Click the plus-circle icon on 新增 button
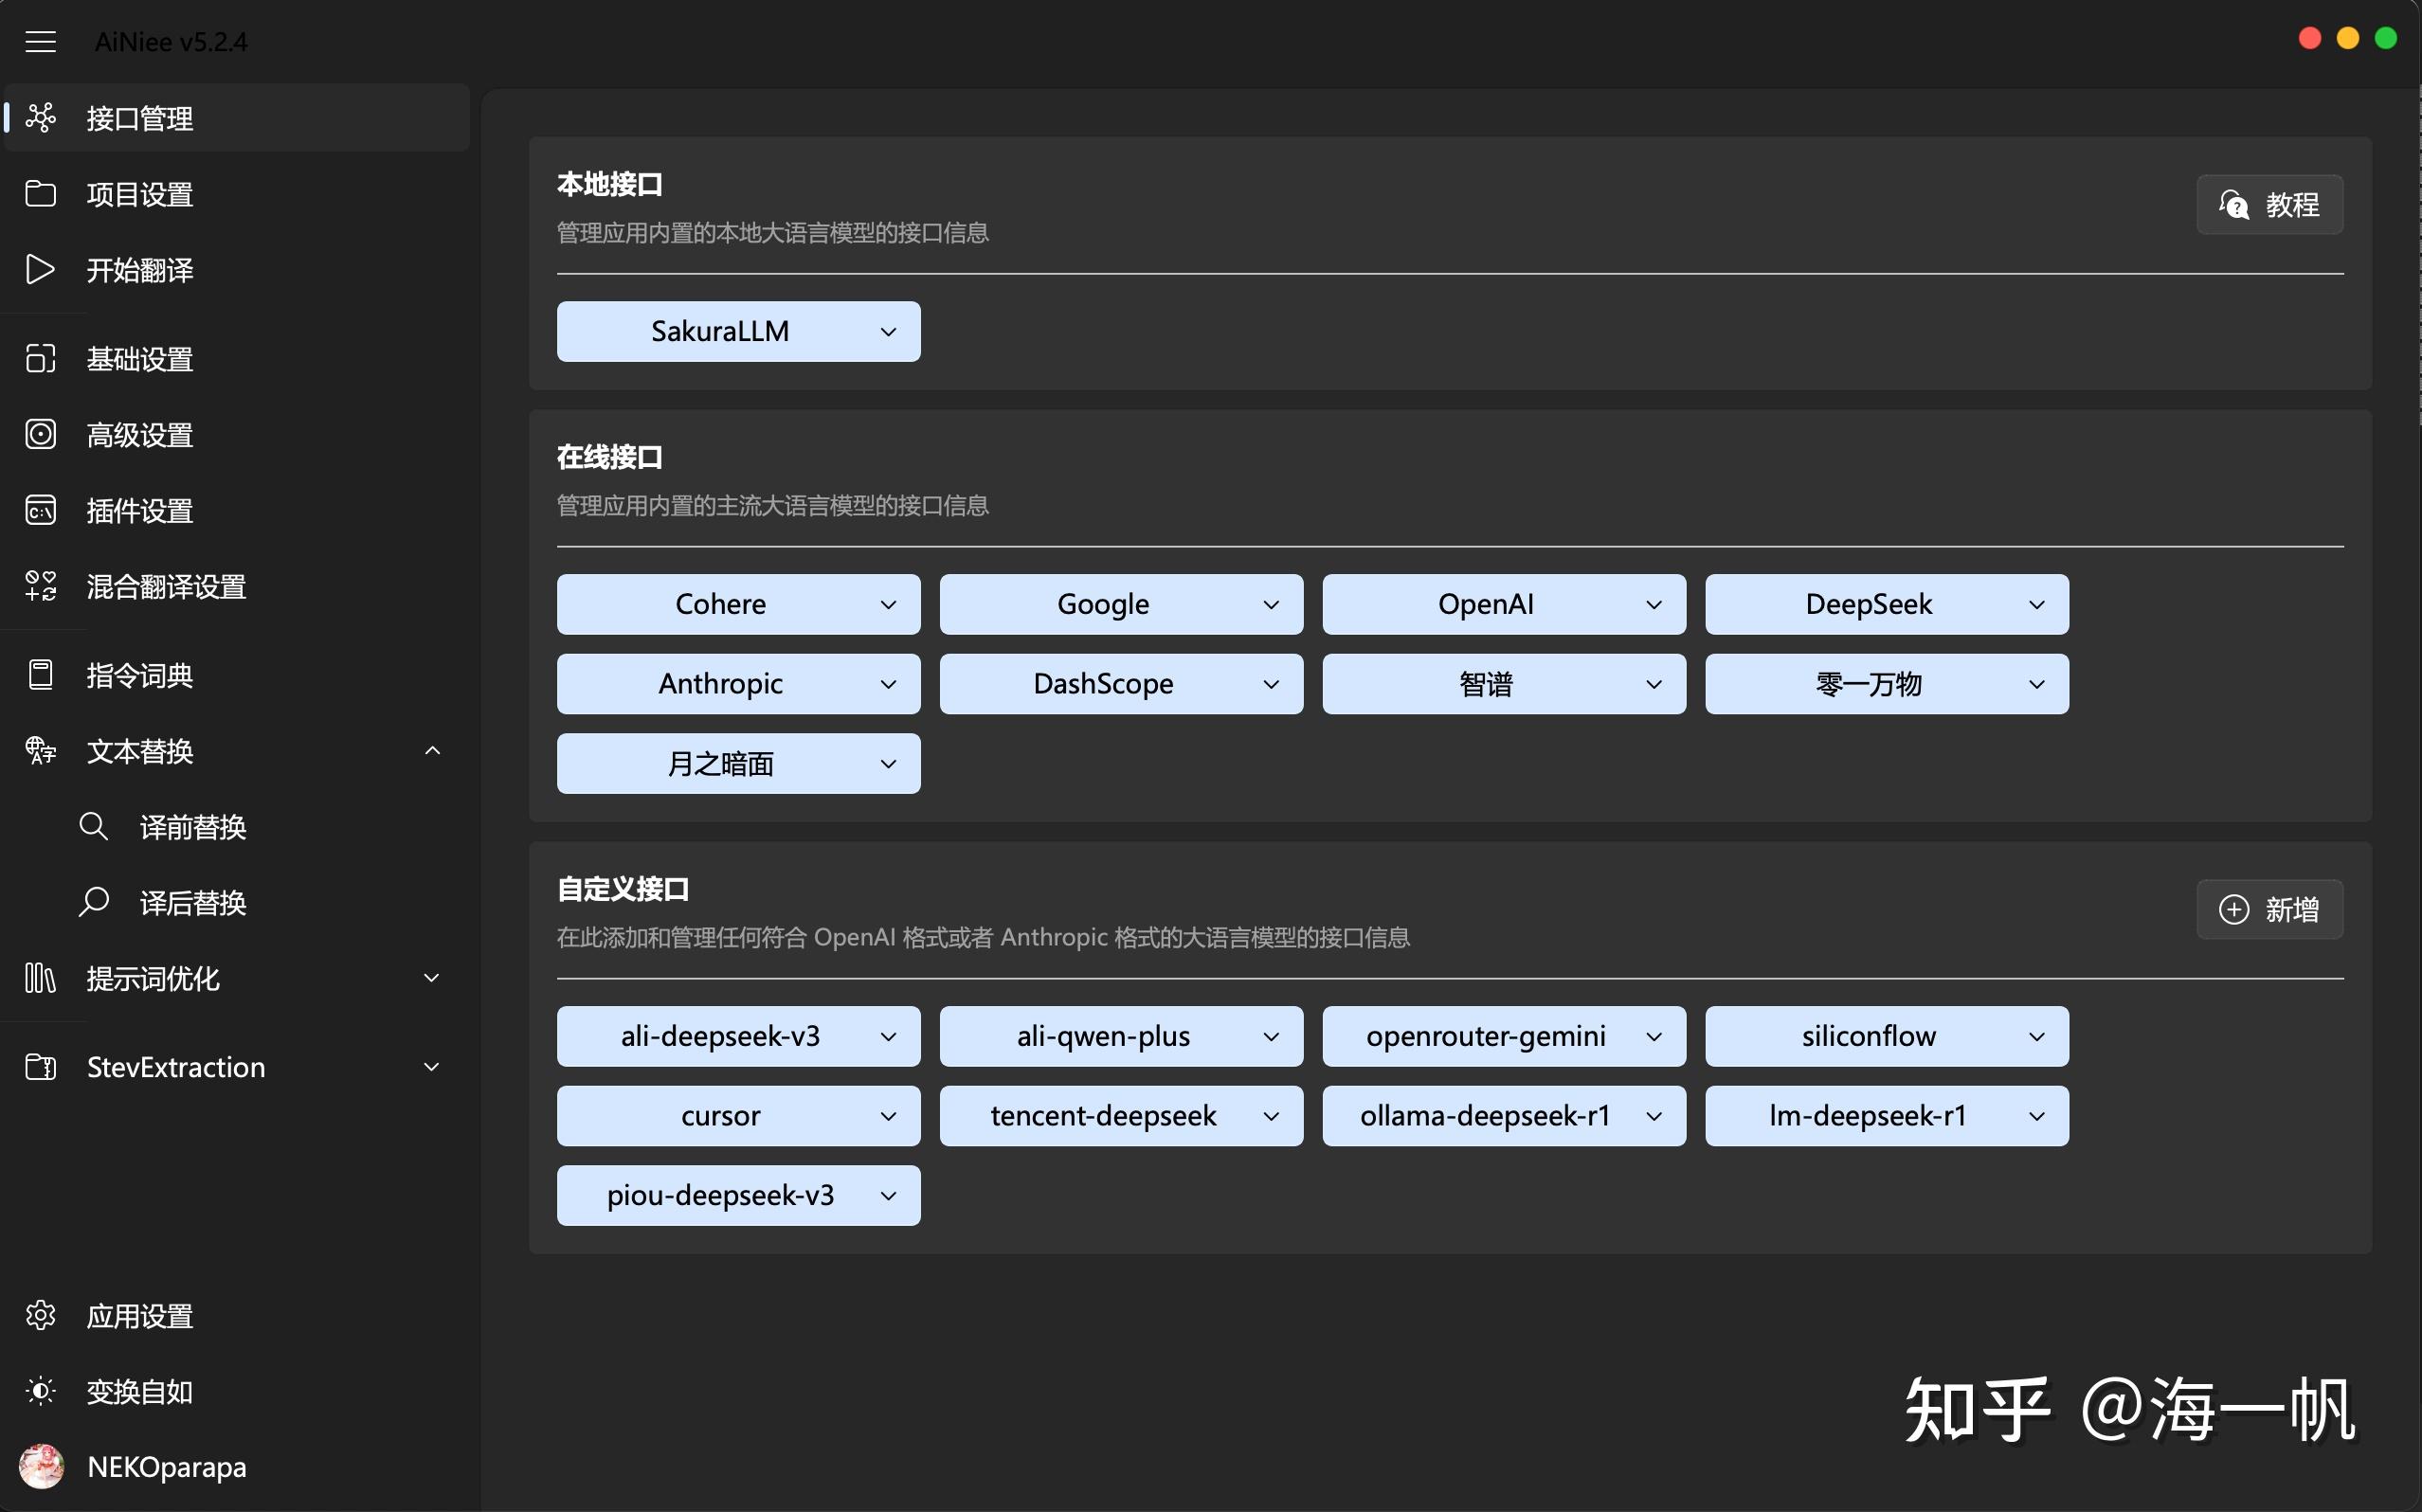Screen dimensions: 2422x1512 click(2233, 910)
